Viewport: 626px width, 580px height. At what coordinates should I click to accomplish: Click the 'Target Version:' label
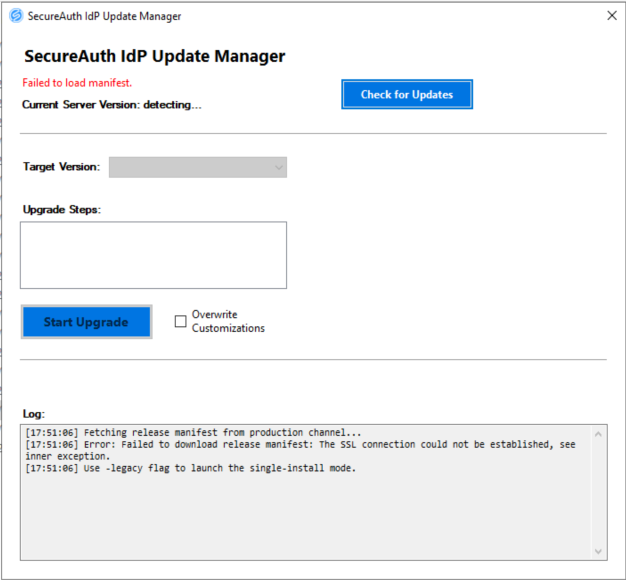point(61,166)
